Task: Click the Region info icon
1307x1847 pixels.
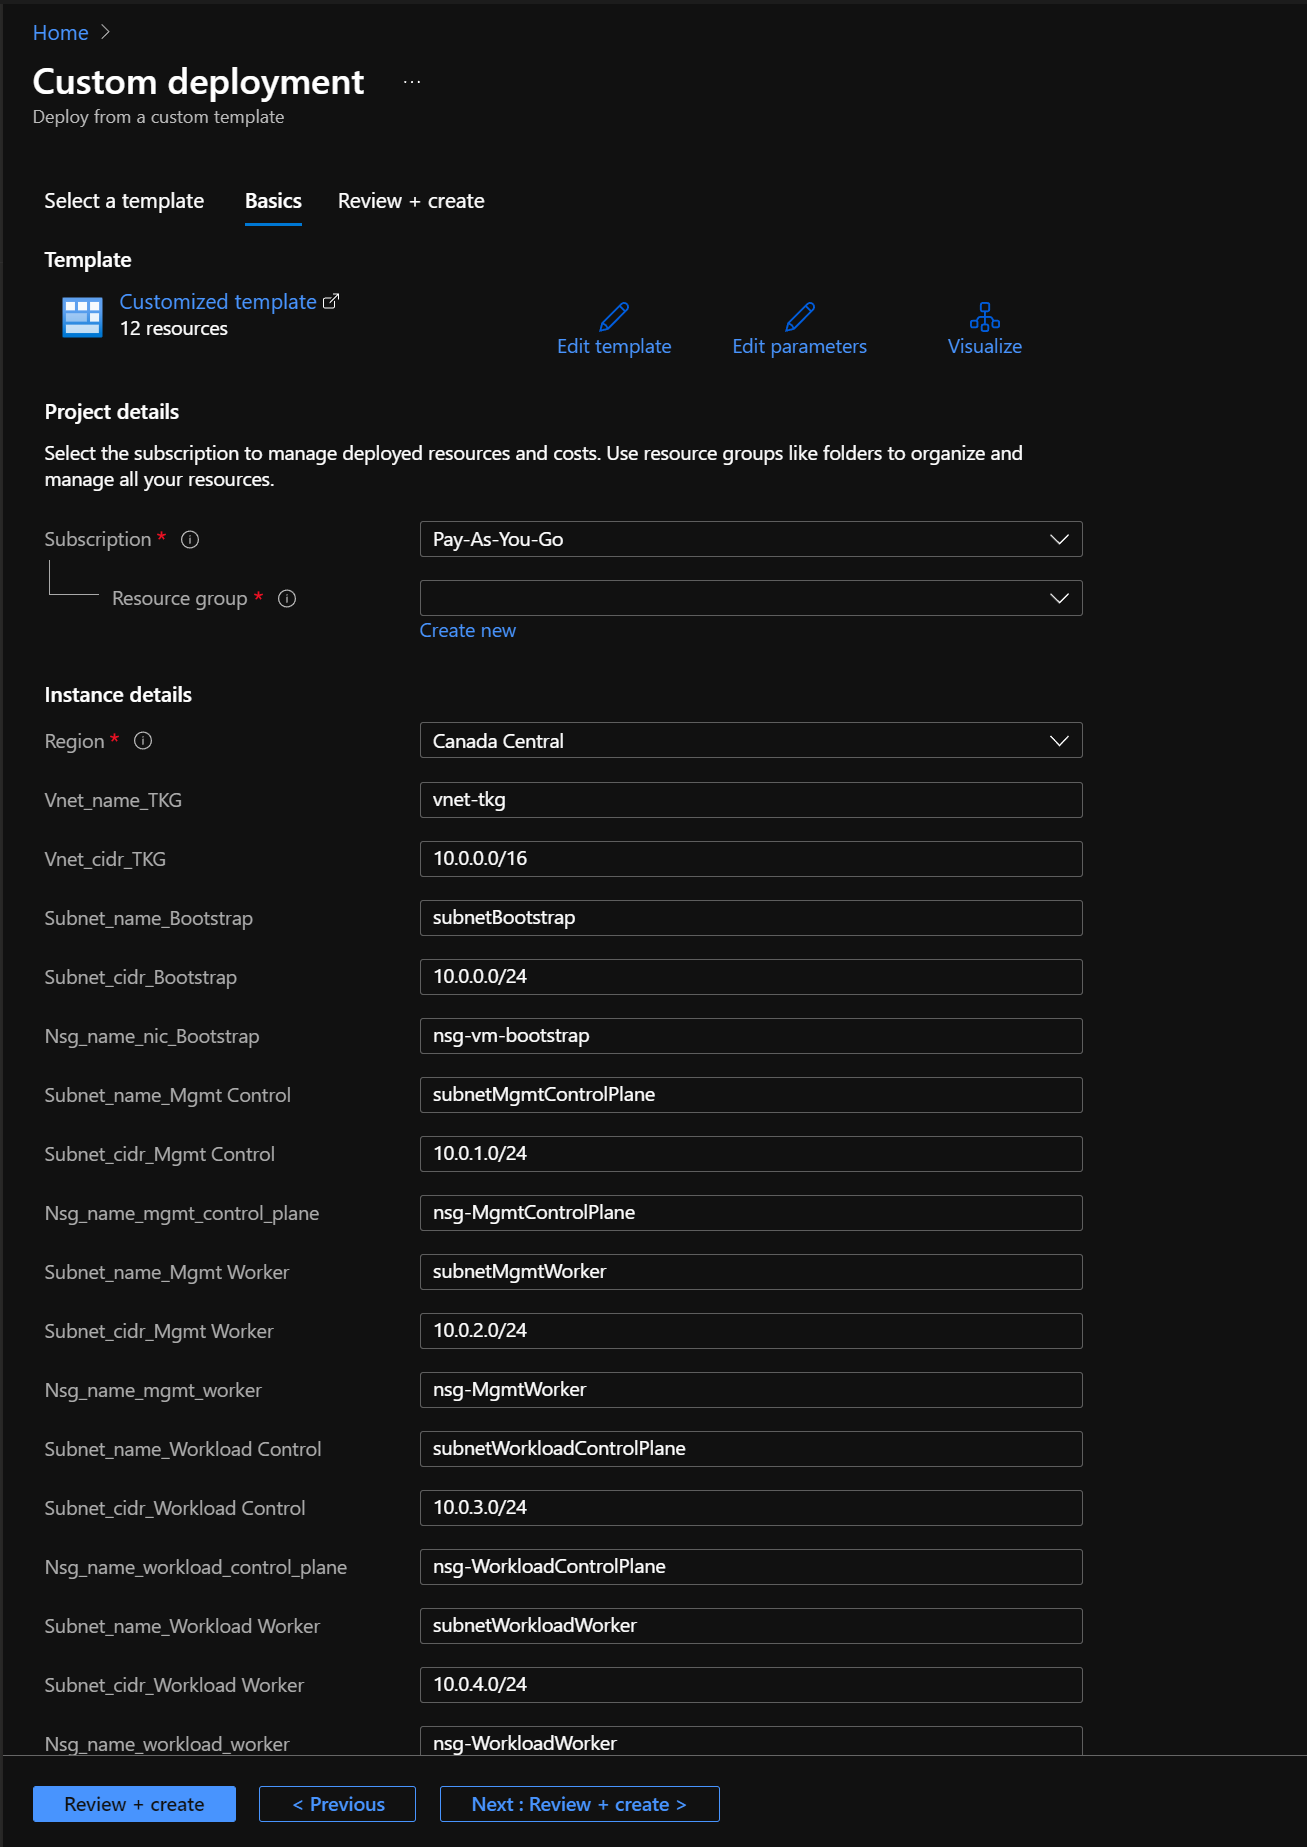Action: coord(143,741)
